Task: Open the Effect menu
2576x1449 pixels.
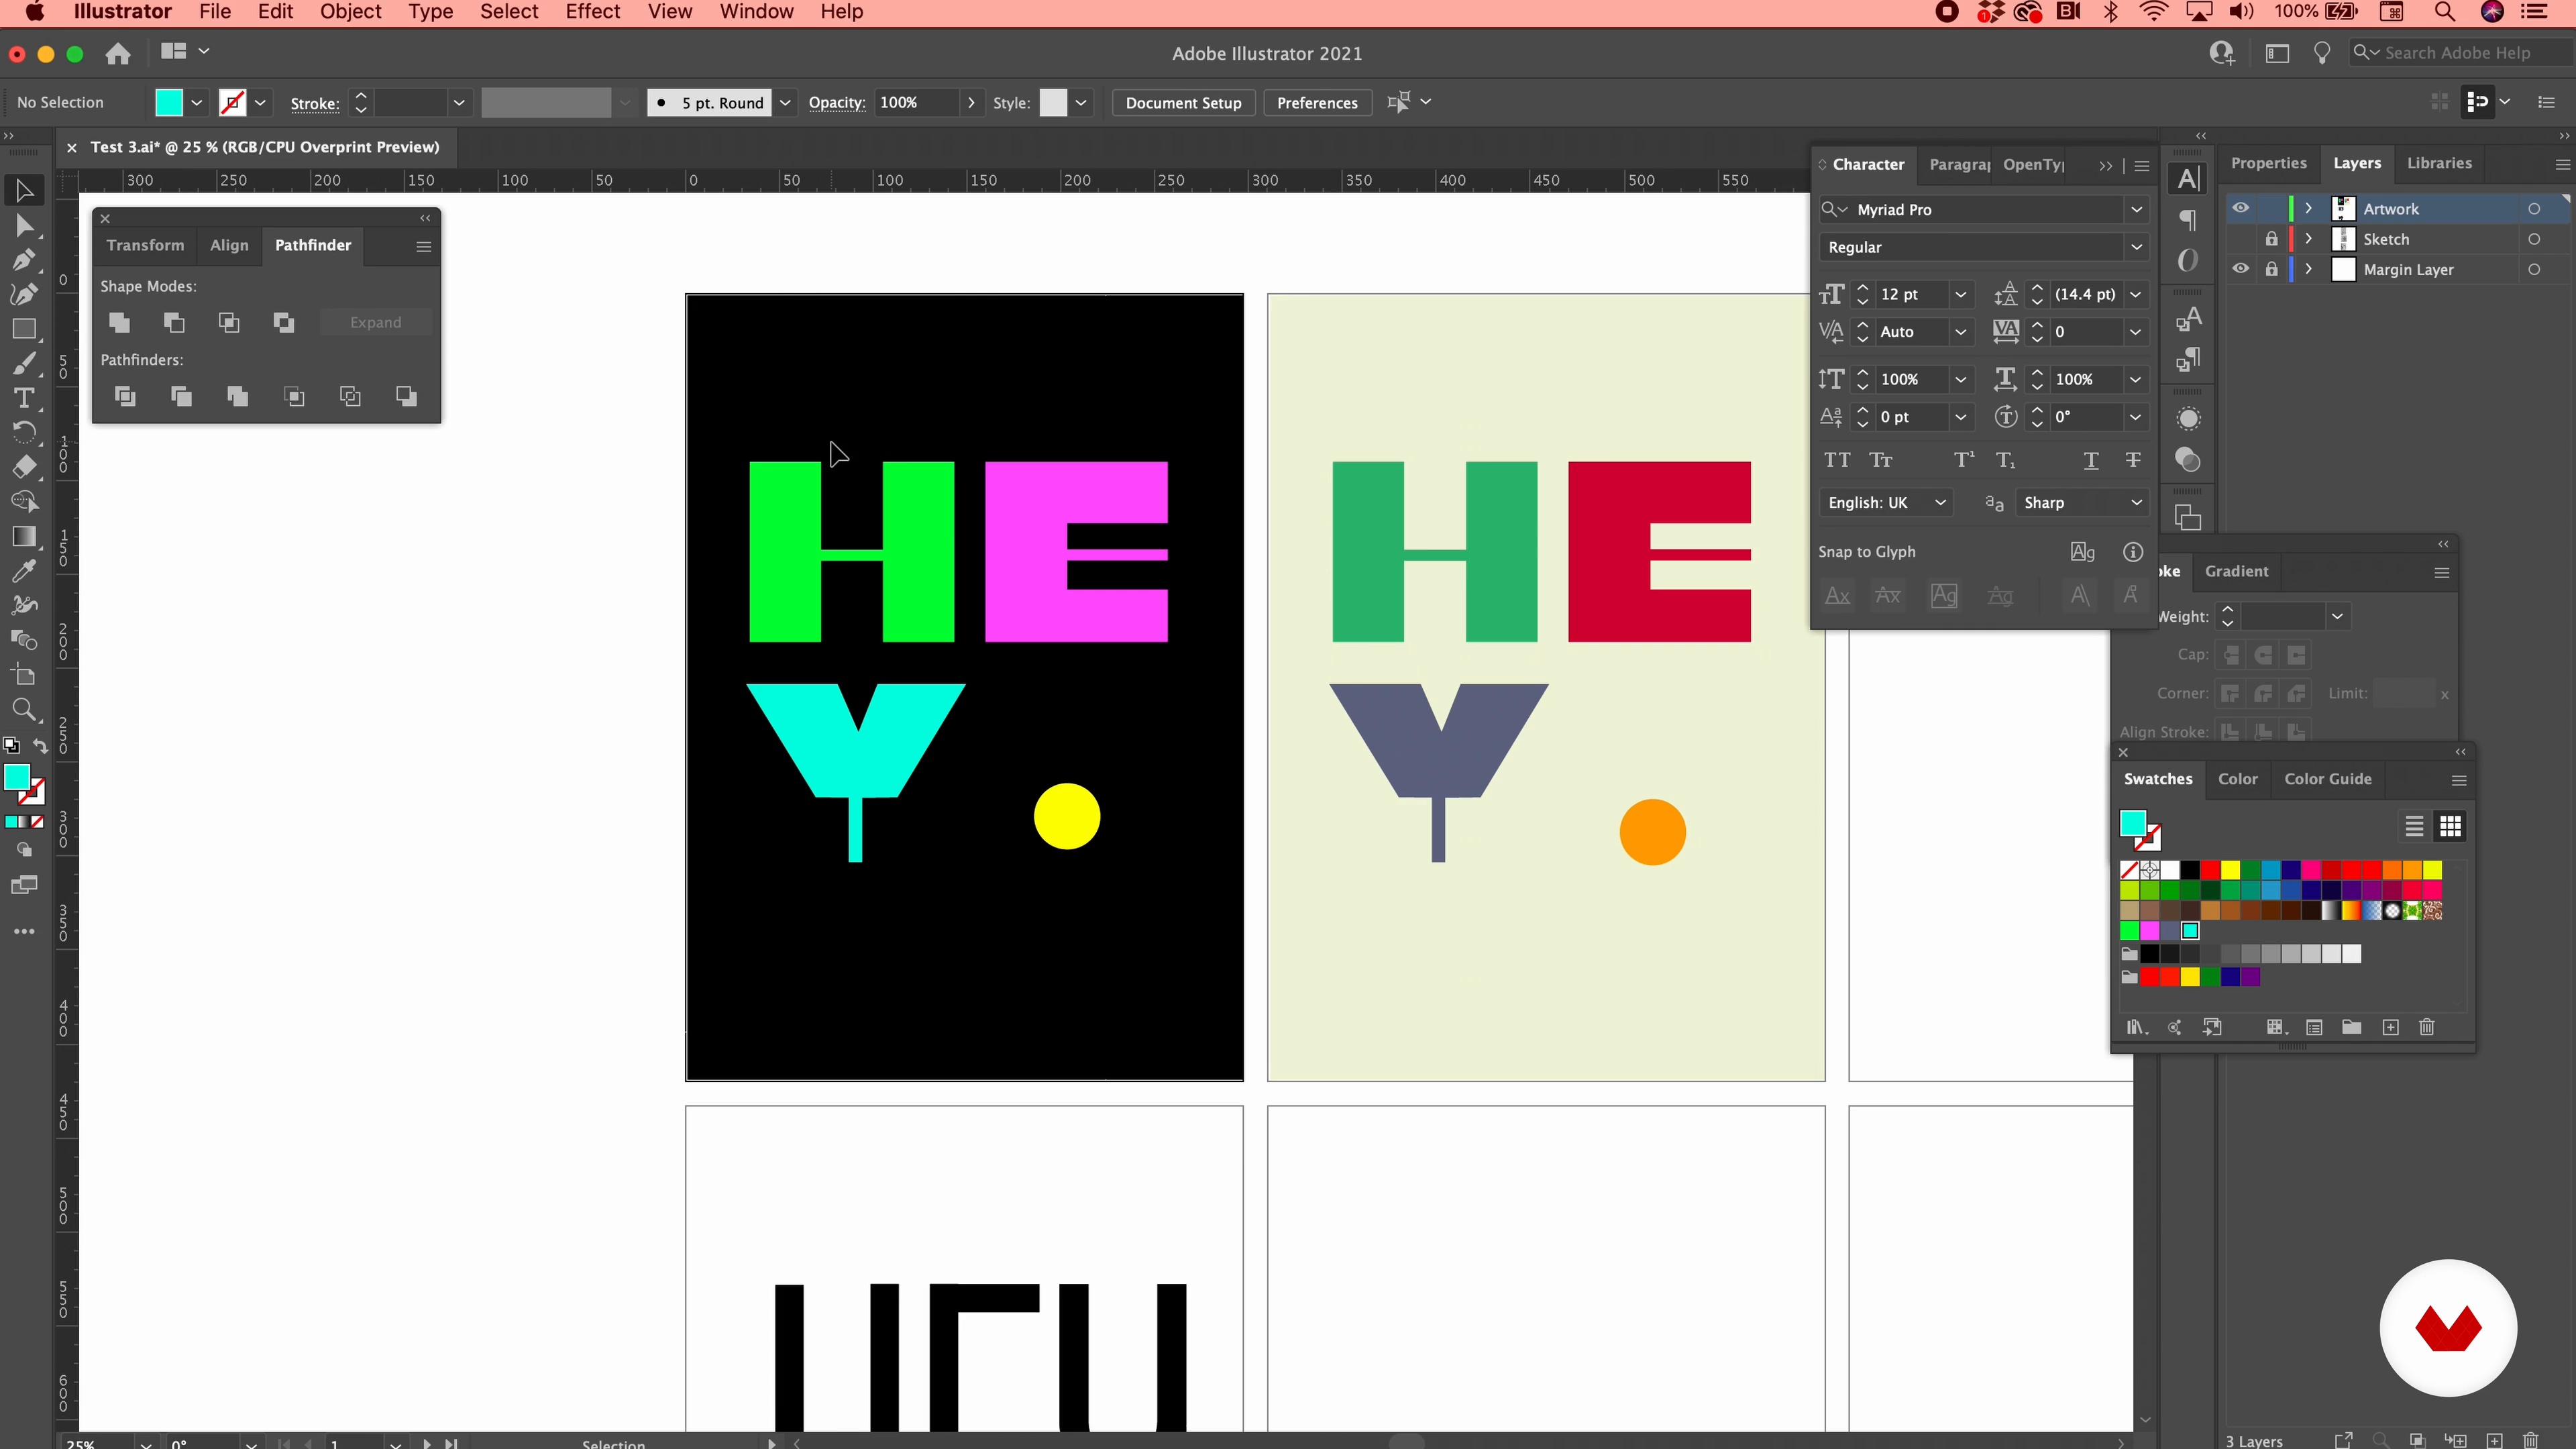Action: point(592,12)
